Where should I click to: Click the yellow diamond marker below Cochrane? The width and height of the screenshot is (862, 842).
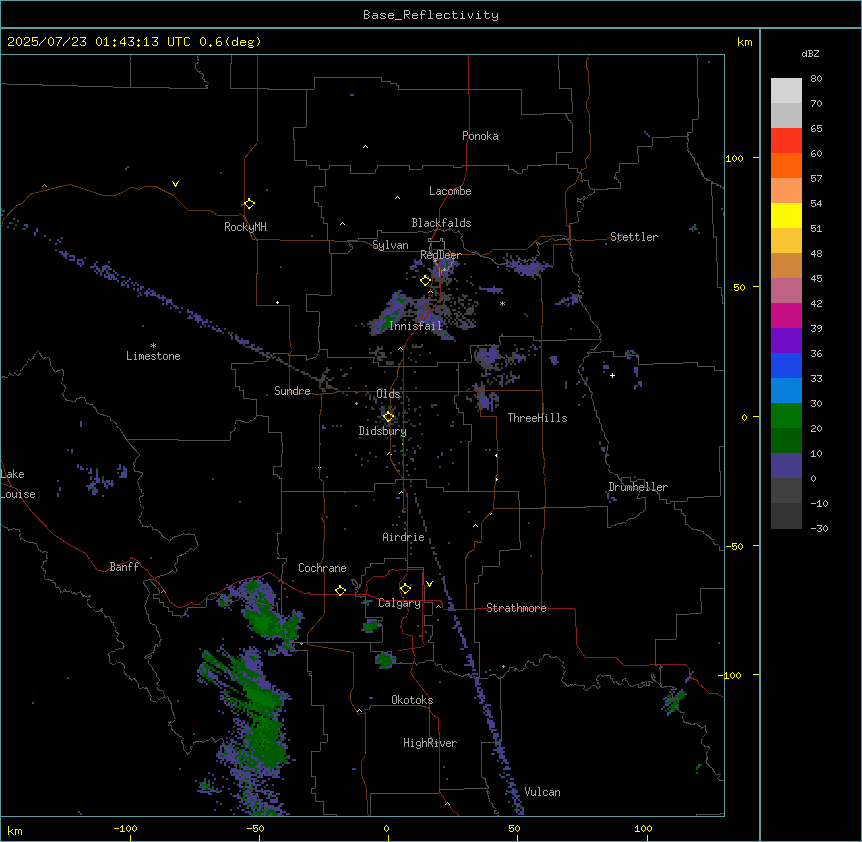[340, 590]
